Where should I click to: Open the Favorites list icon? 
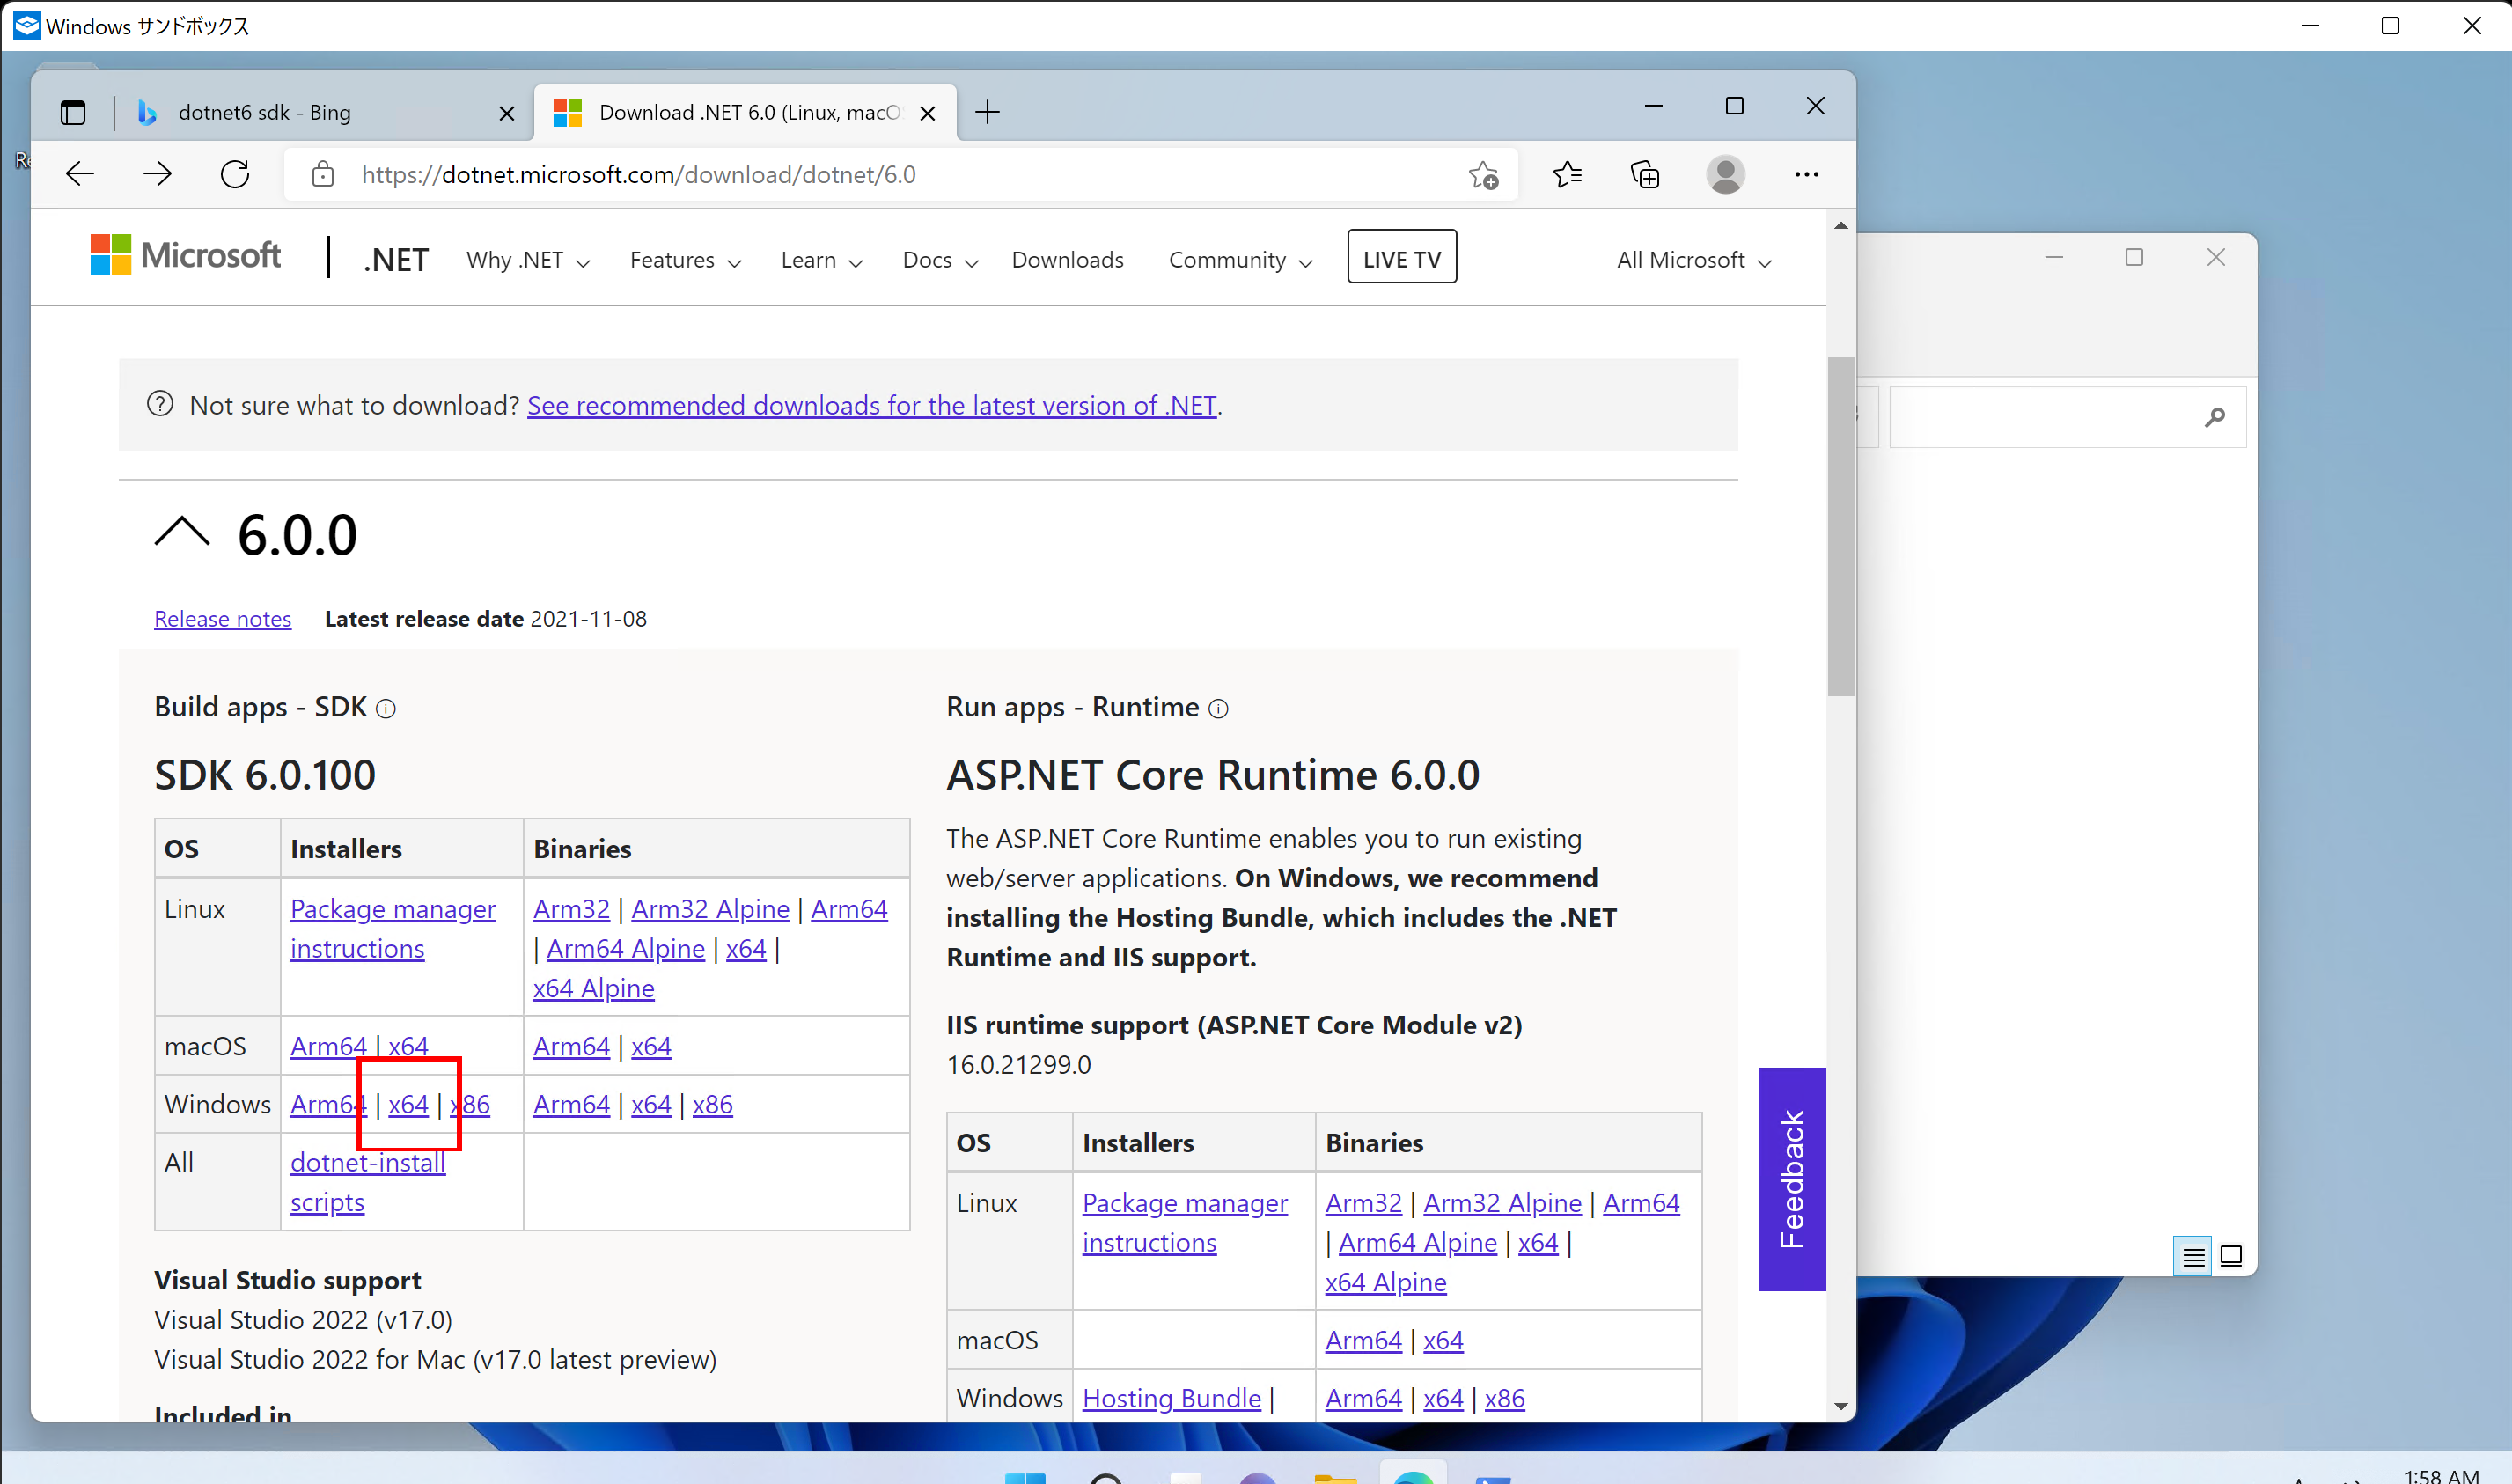click(1567, 174)
